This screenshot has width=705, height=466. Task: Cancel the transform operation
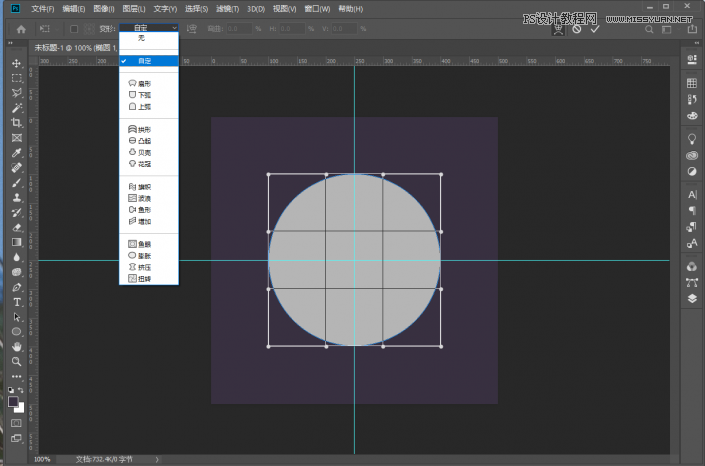576,29
